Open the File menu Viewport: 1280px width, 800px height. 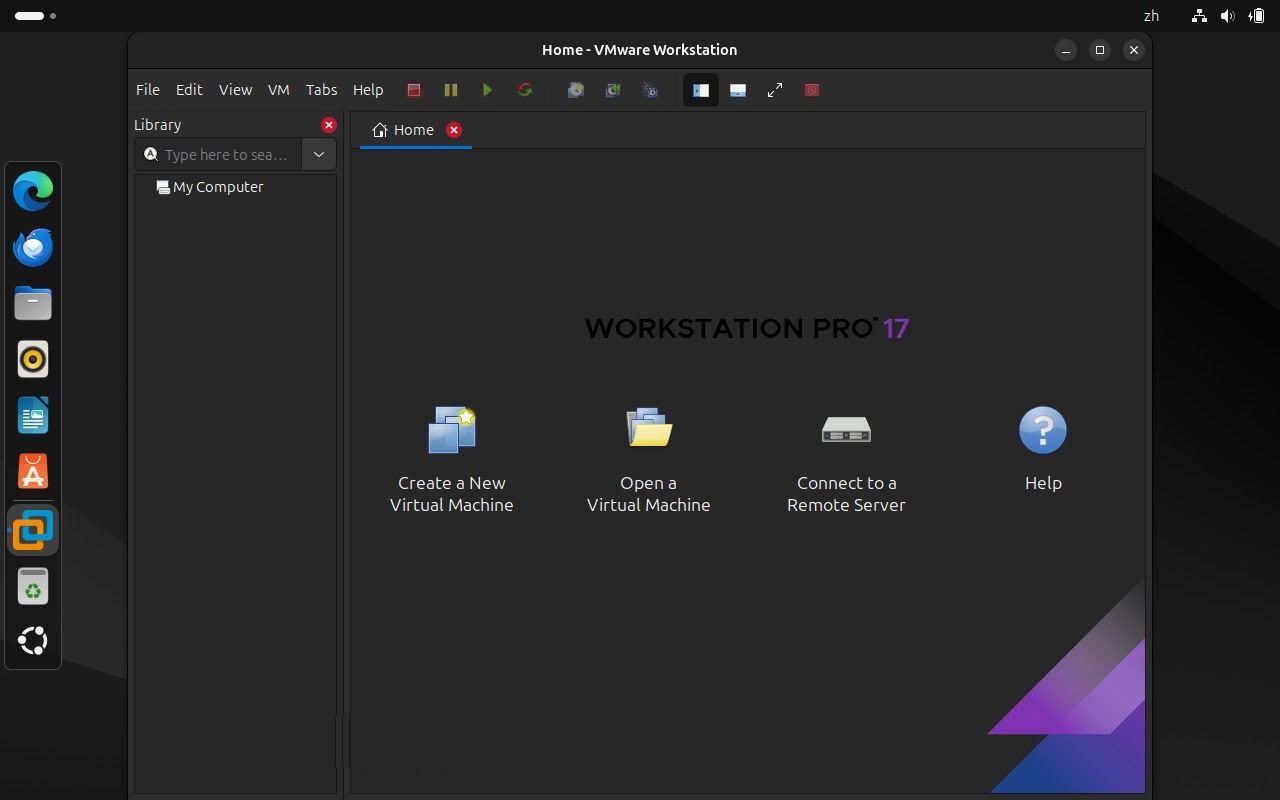pos(148,90)
